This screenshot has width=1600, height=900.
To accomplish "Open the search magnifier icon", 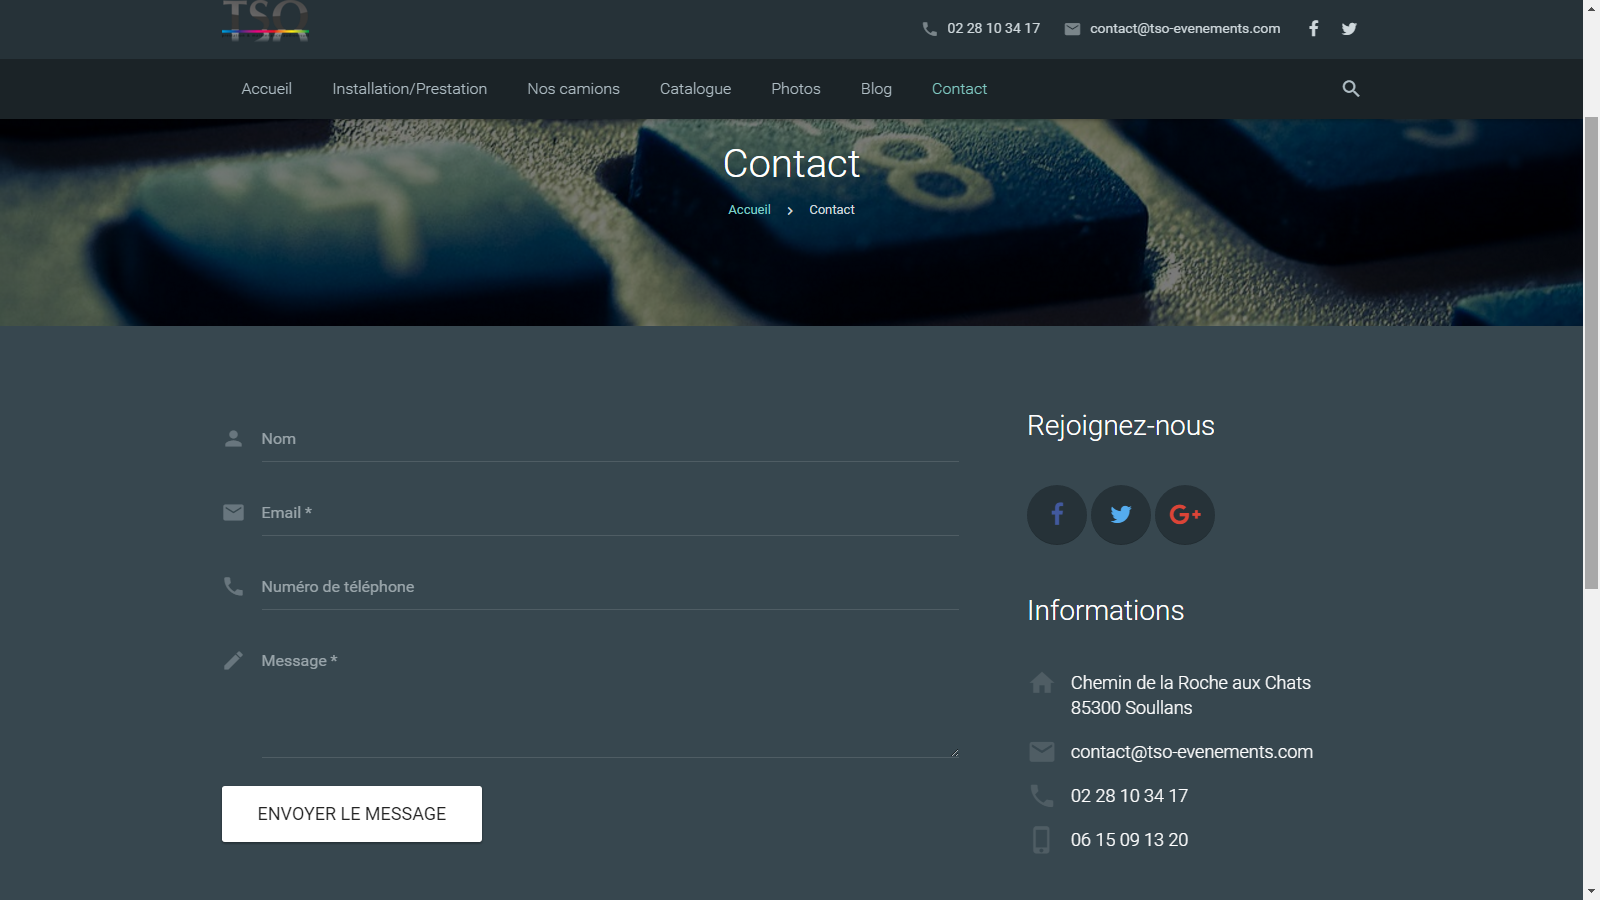I will pos(1350,89).
